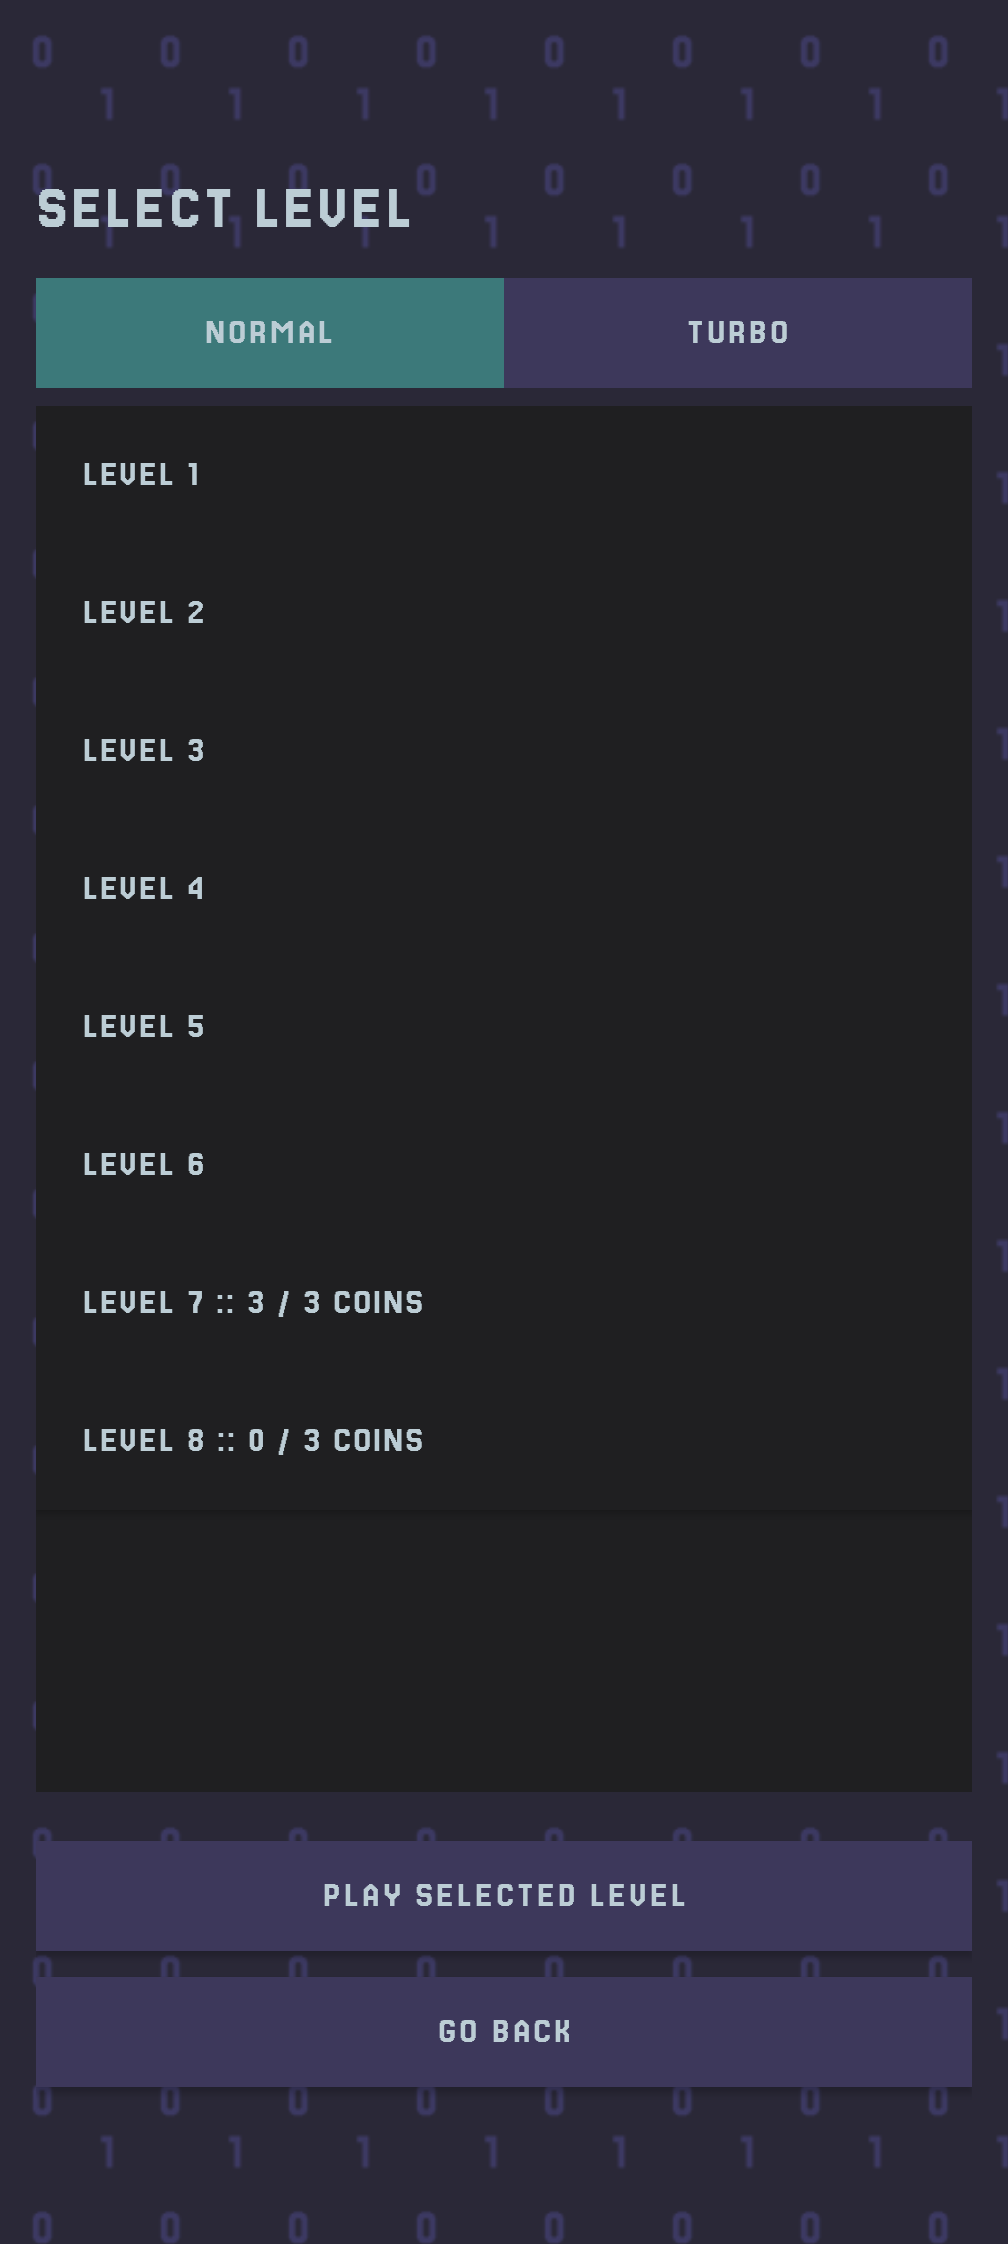This screenshot has height=2244, width=1008.
Task: Click the Level 8 label text
Action: tap(143, 1441)
